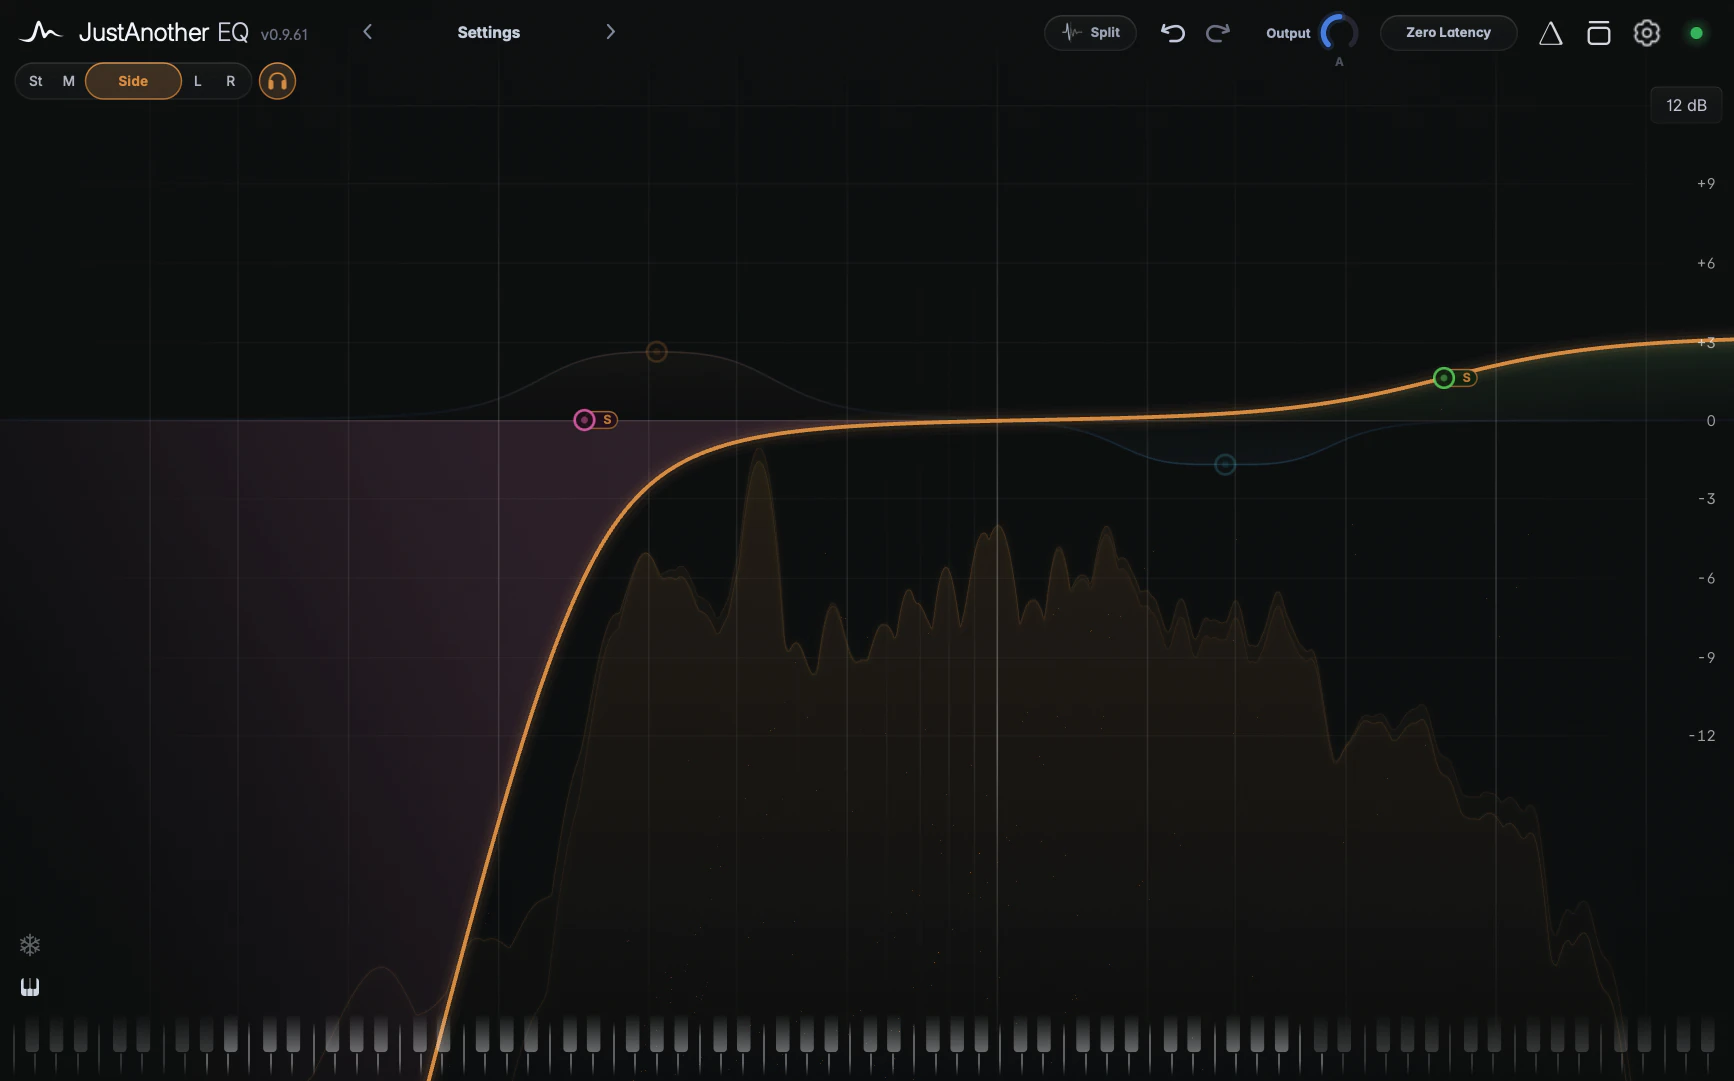Click the snowflake freeze spectrum icon
This screenshot has width=1734, height=1081.
tap(30, 945)
